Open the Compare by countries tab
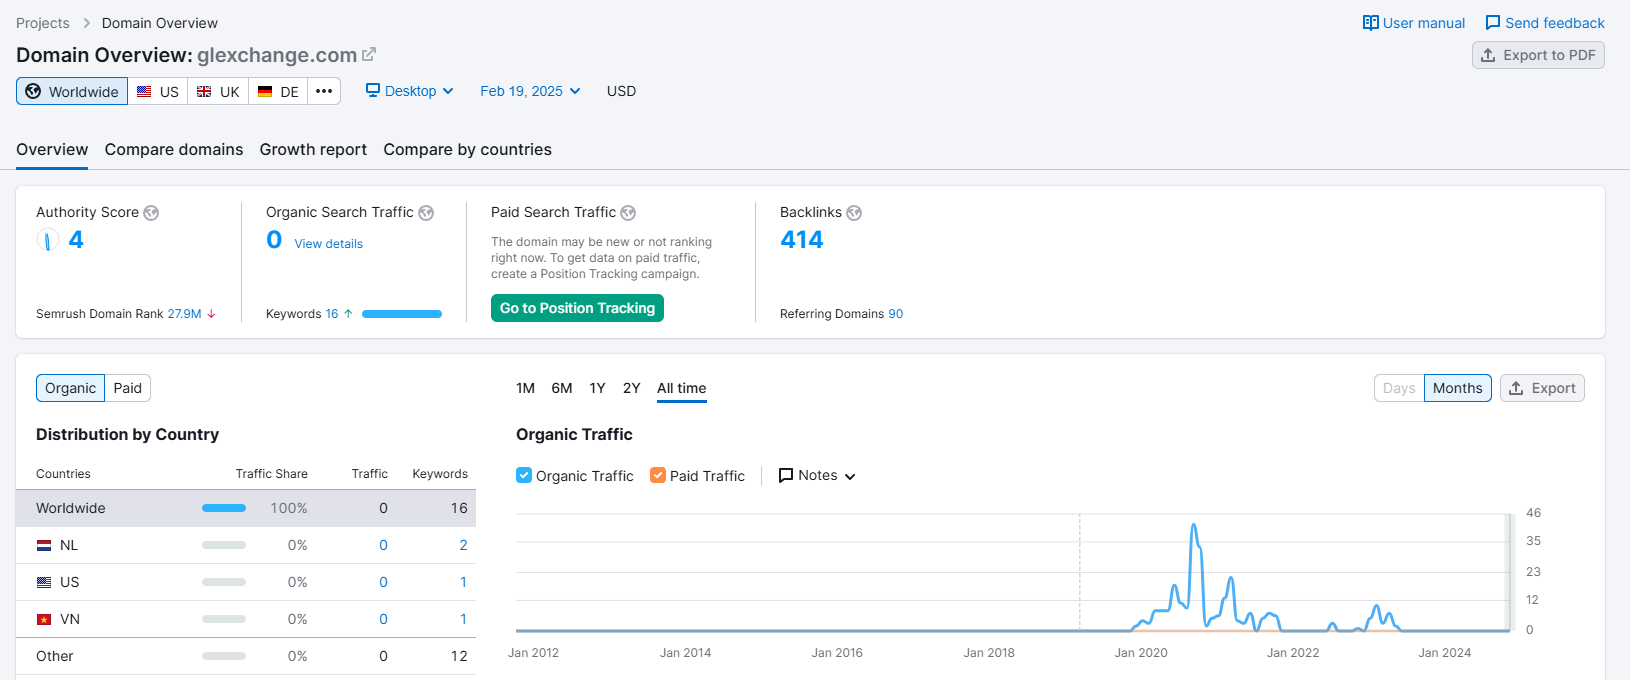 point(467,149)
